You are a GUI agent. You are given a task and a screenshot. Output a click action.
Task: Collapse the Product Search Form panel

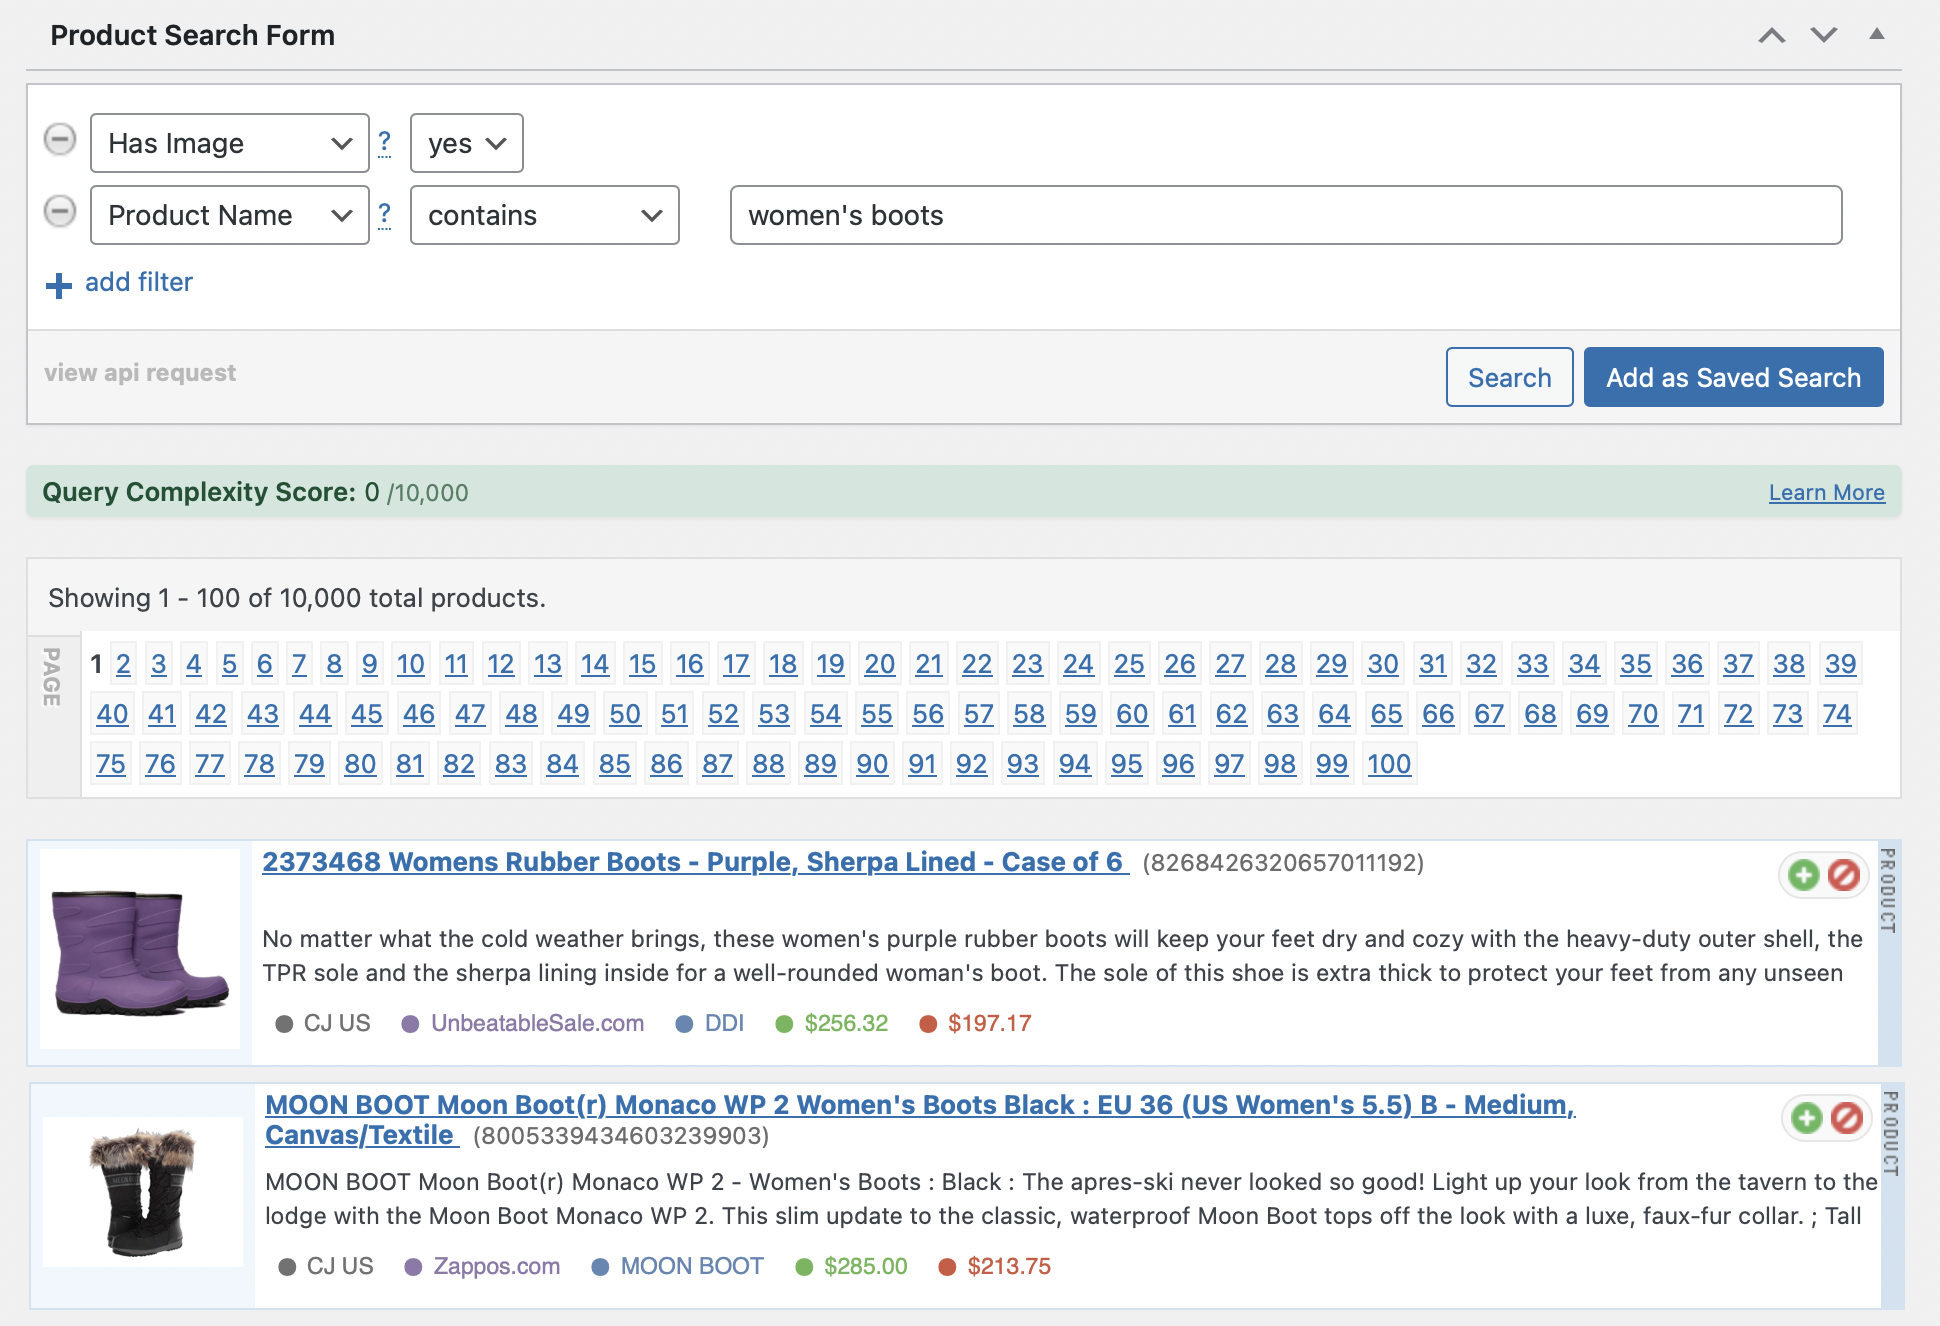(1876, 34)
